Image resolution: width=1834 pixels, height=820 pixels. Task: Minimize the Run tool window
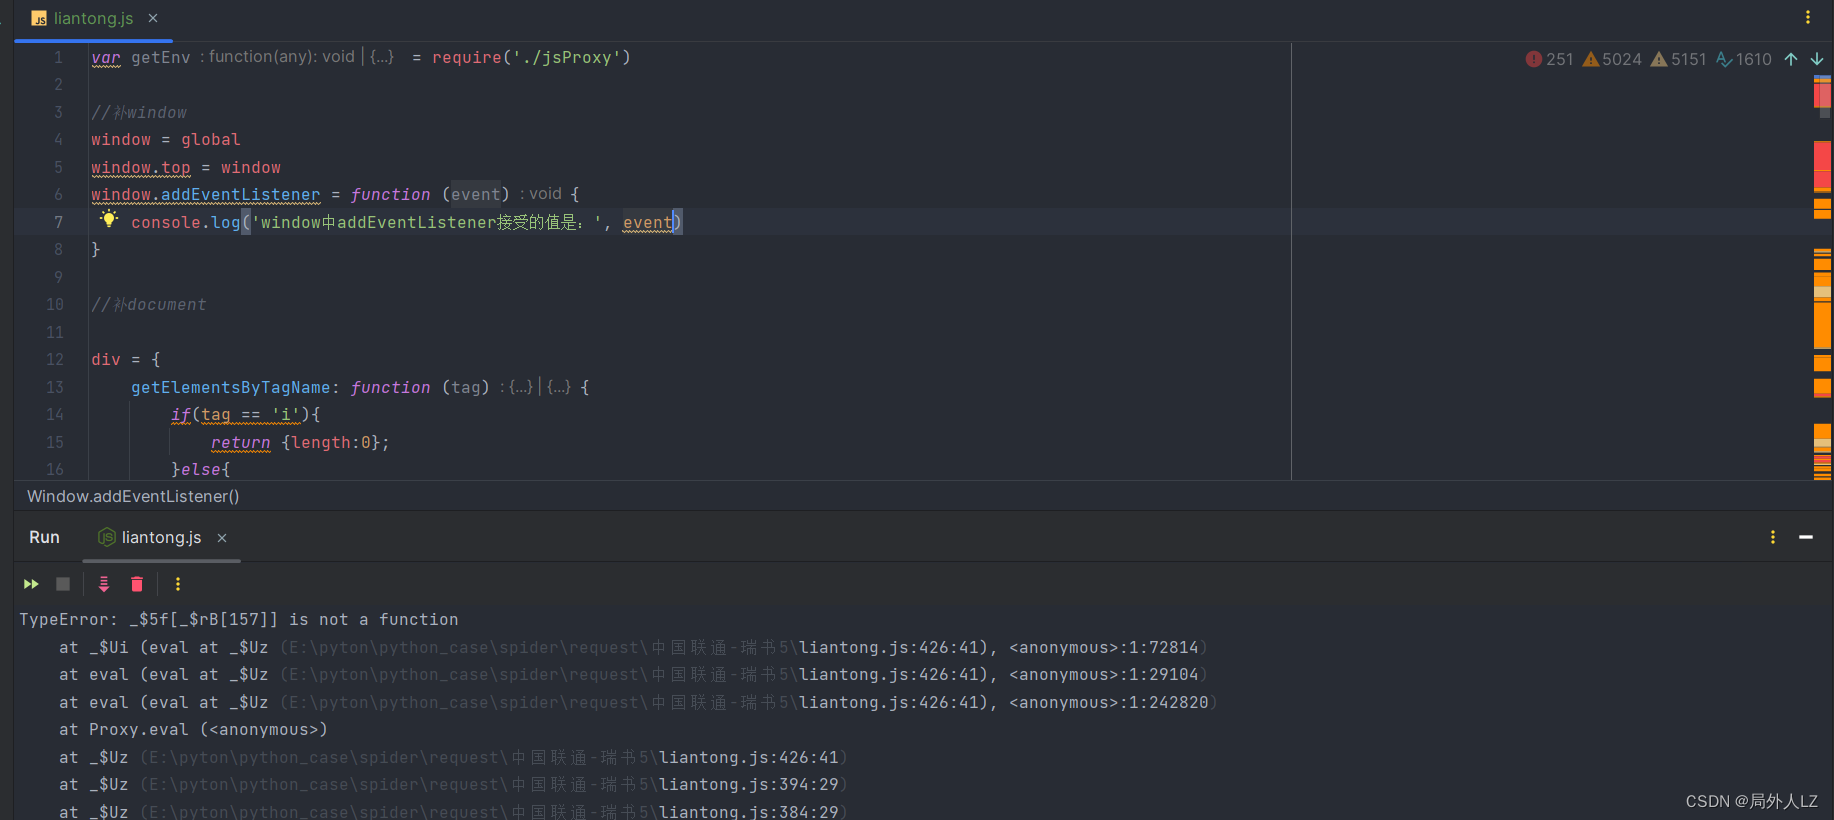point(1806,537)
